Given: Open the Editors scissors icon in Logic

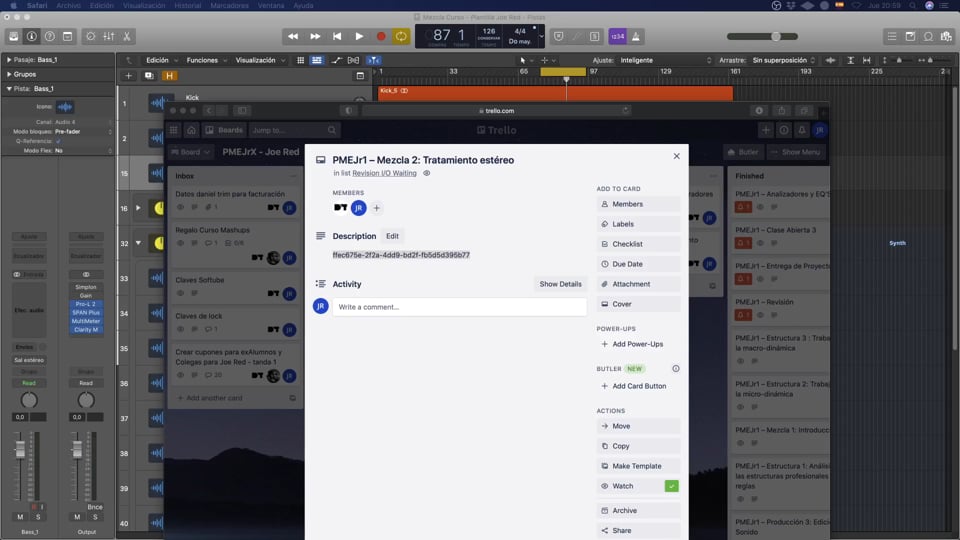Looking at the screenshot, I should pyautogui.click(x=127, y=36).
